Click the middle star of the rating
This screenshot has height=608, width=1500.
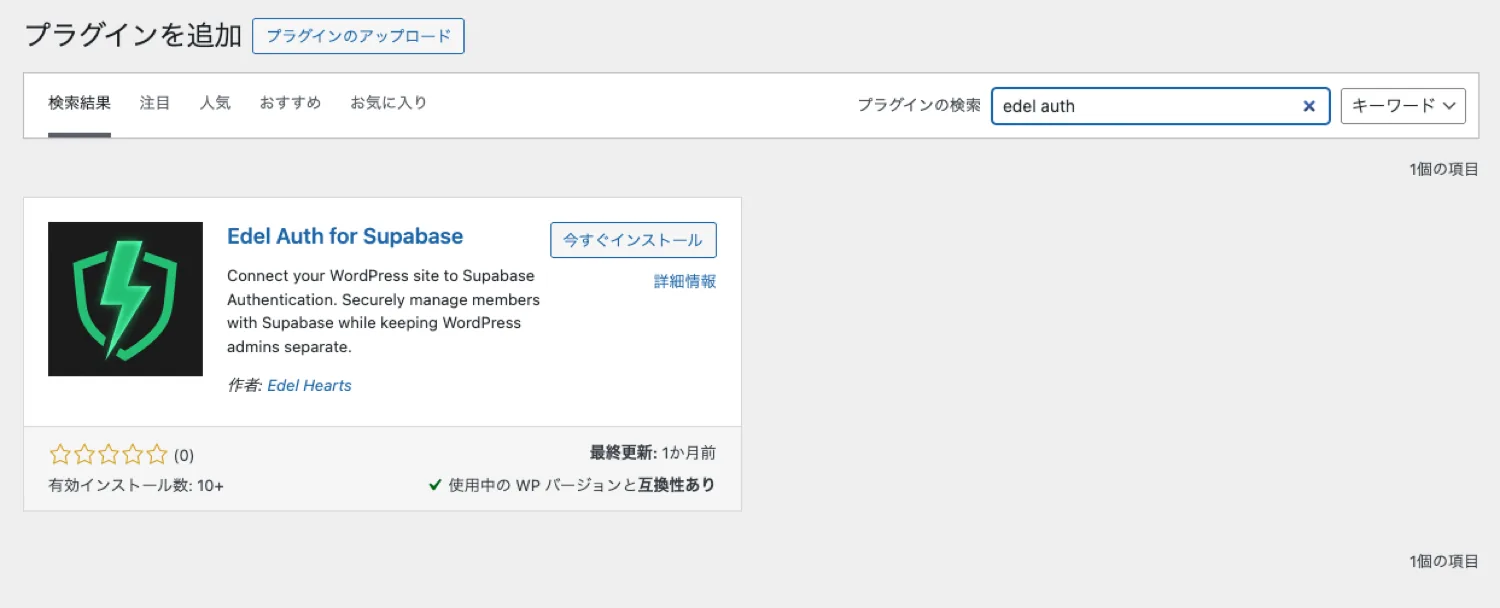pyautogui.click(x=108, y=454)
